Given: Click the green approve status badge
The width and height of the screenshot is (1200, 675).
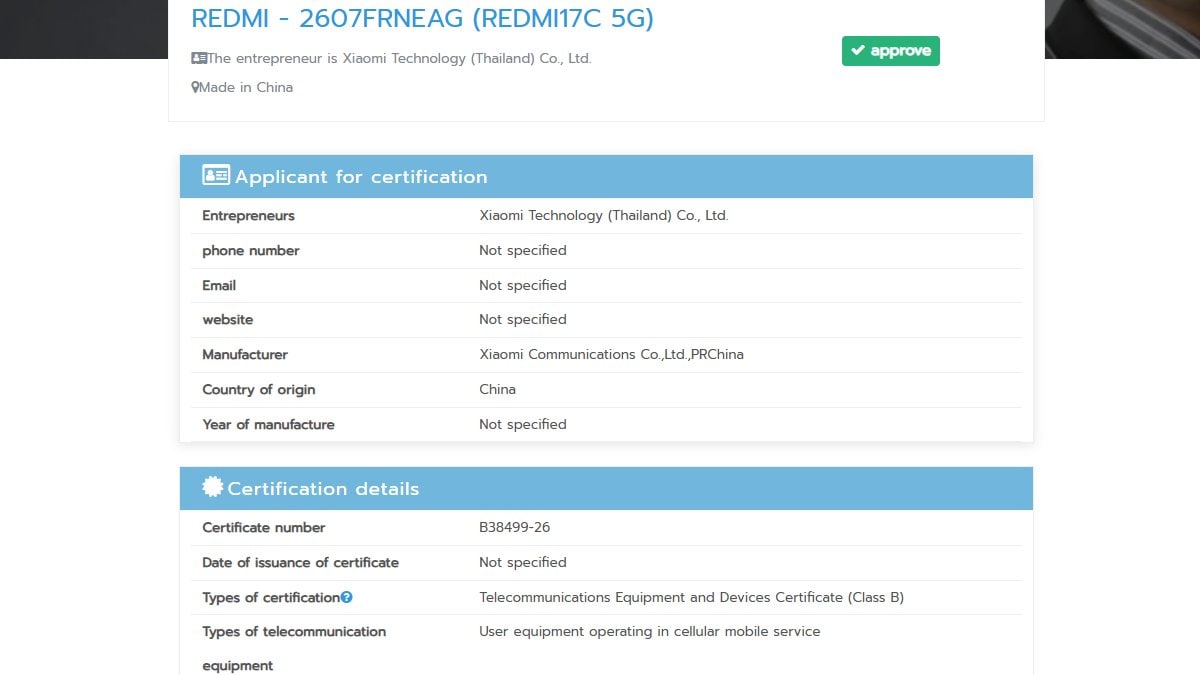Looking at the screenshot, I should pos(890,51).
